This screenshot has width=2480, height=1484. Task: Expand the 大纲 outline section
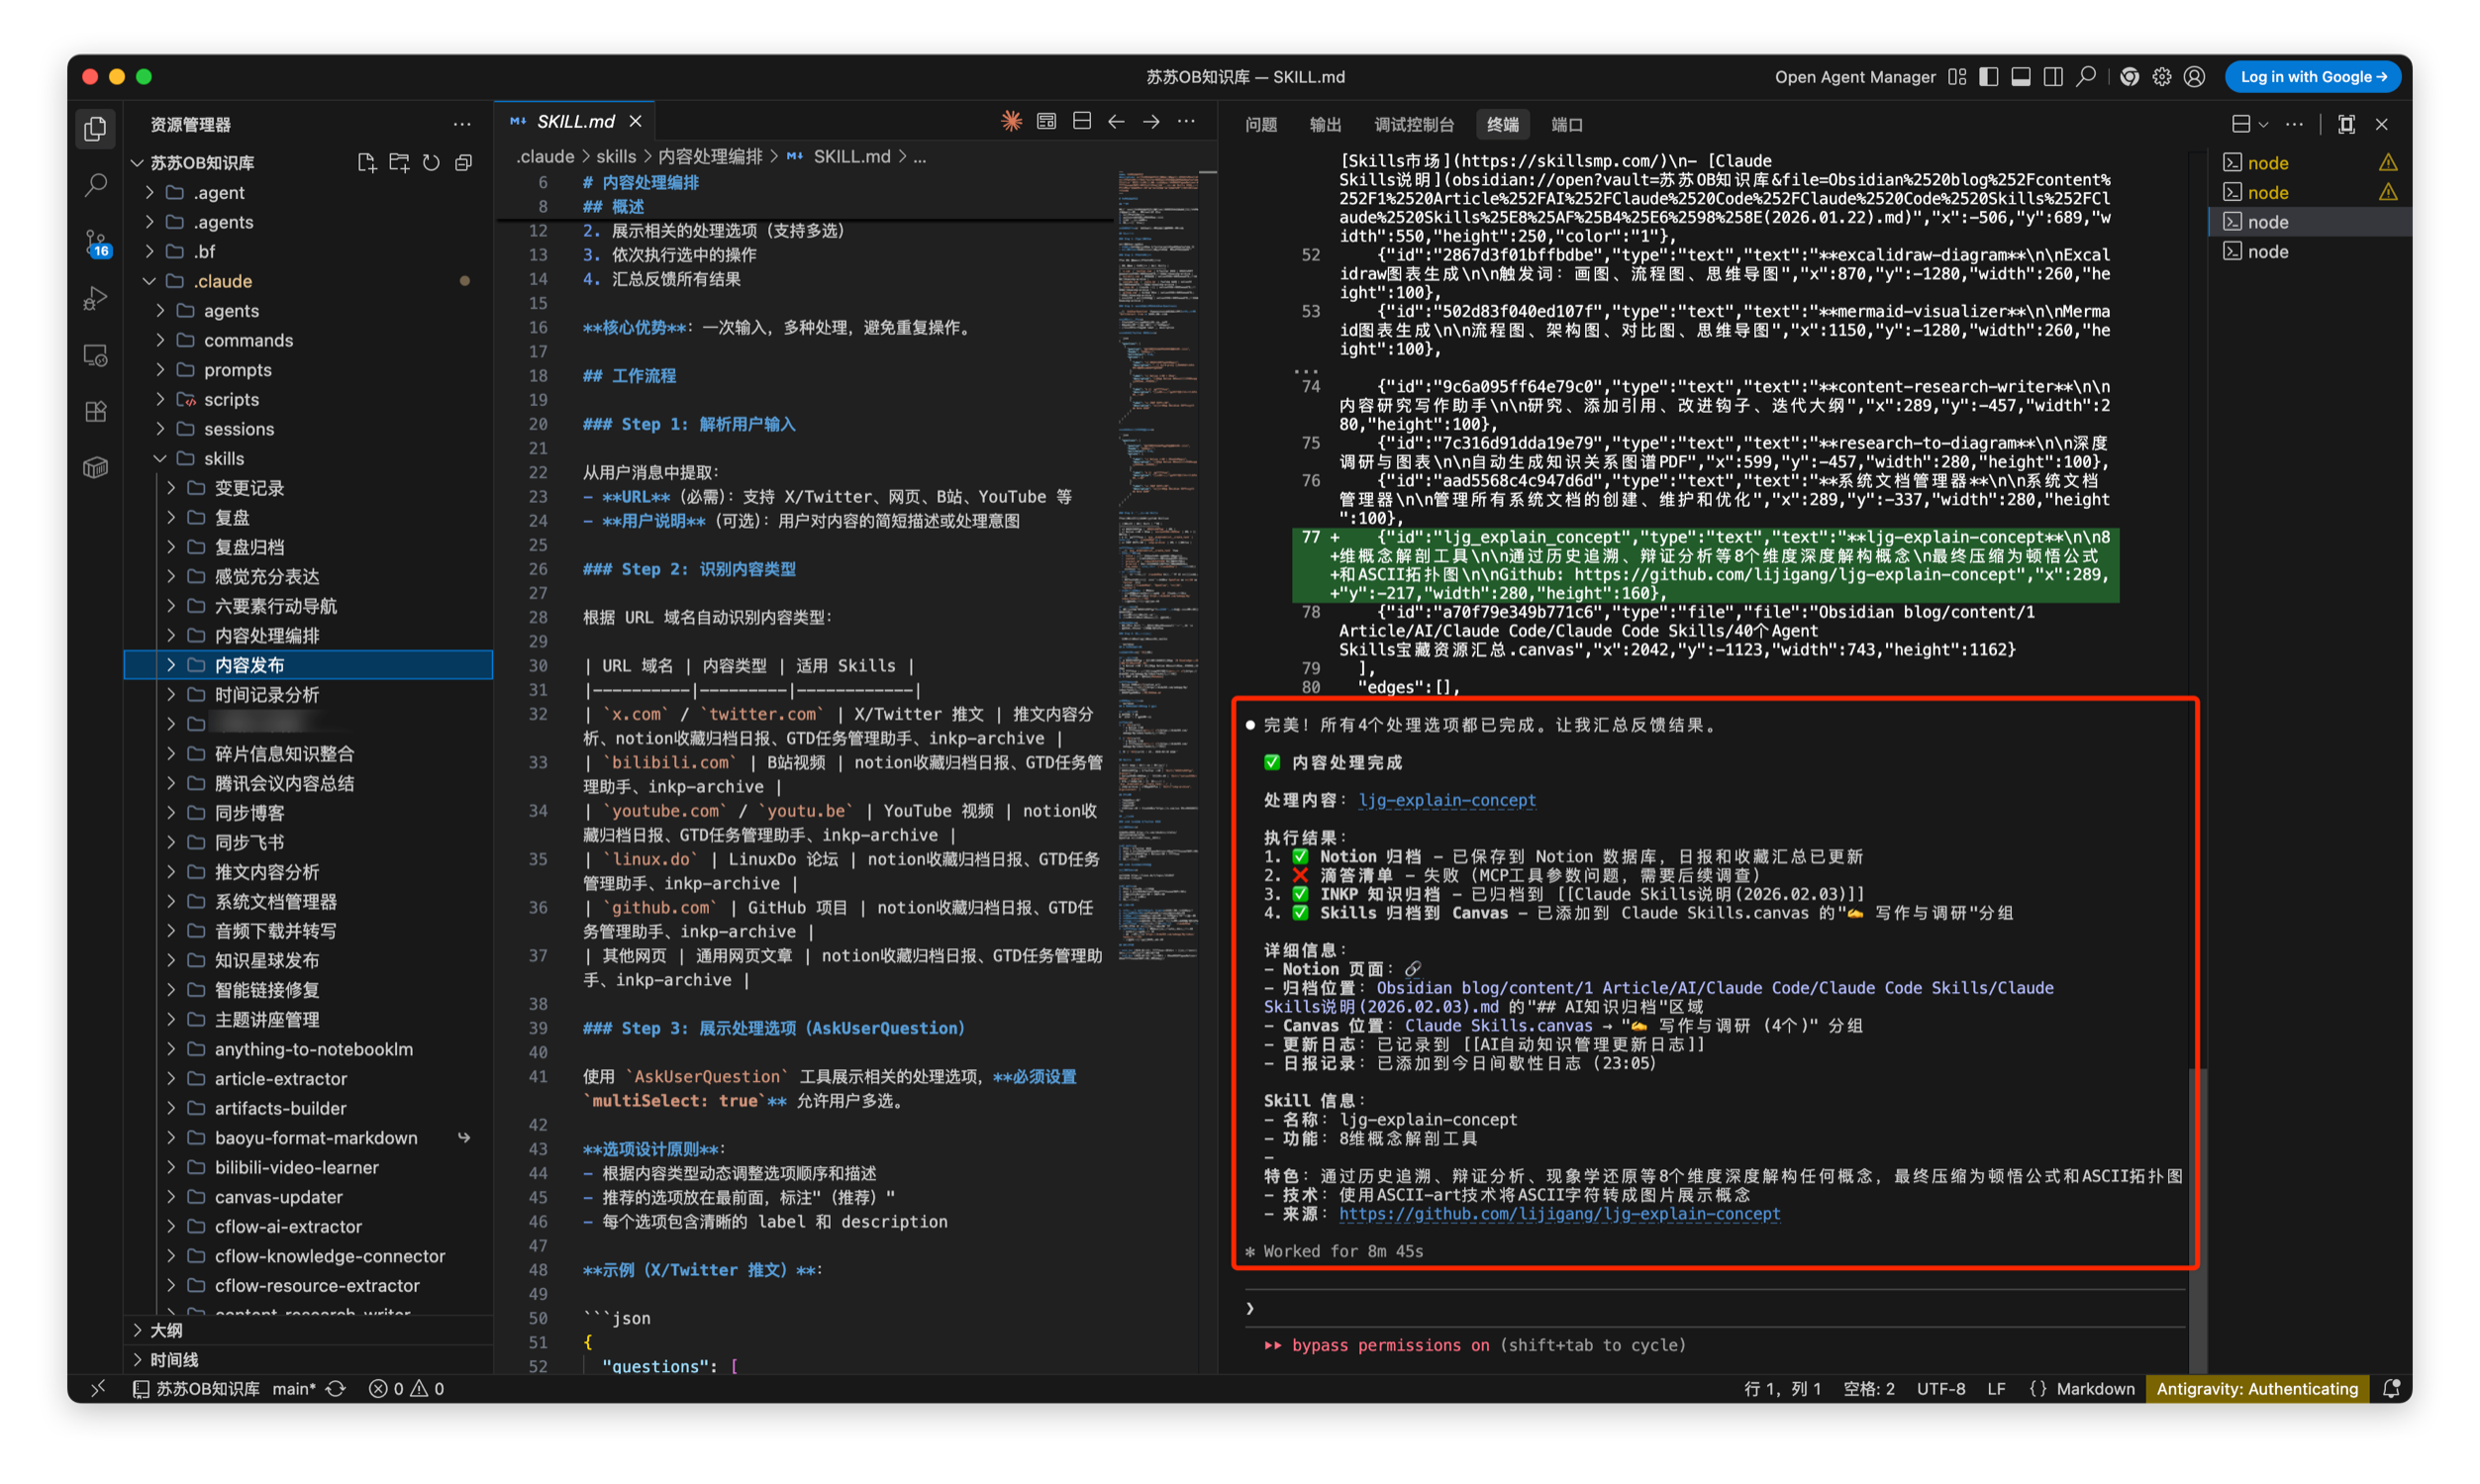click(166, 1330)
